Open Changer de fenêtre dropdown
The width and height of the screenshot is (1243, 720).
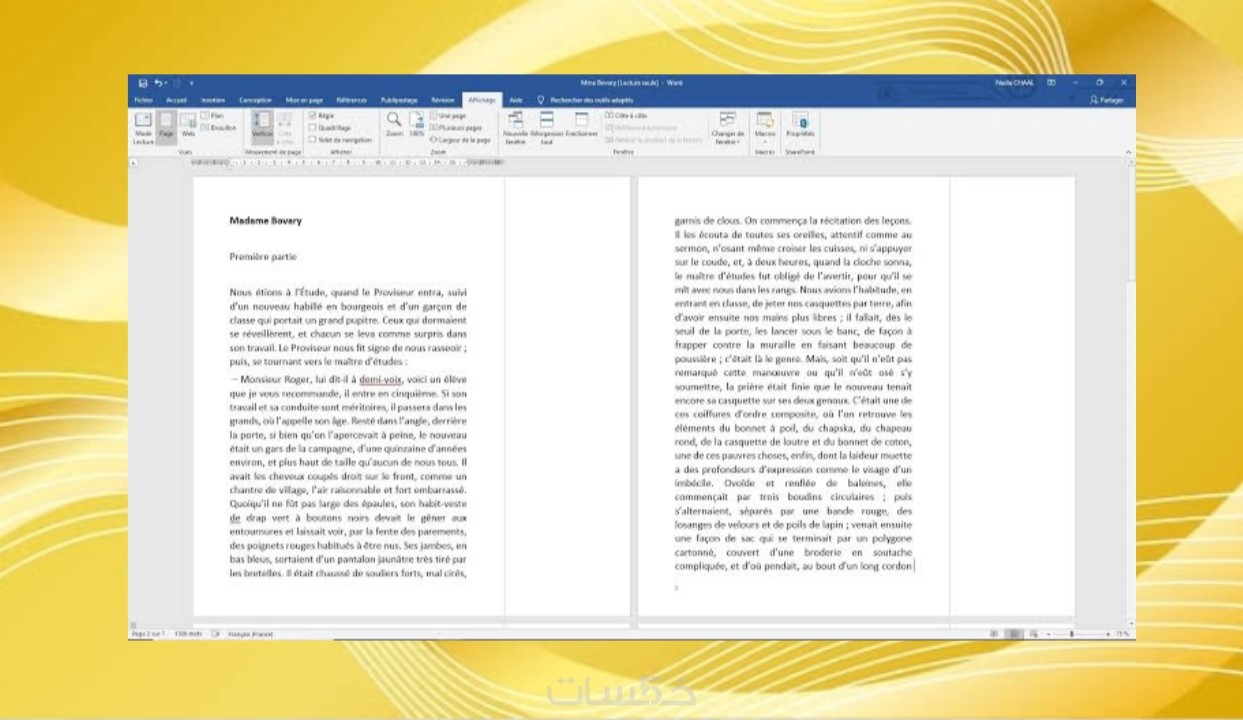728,128
